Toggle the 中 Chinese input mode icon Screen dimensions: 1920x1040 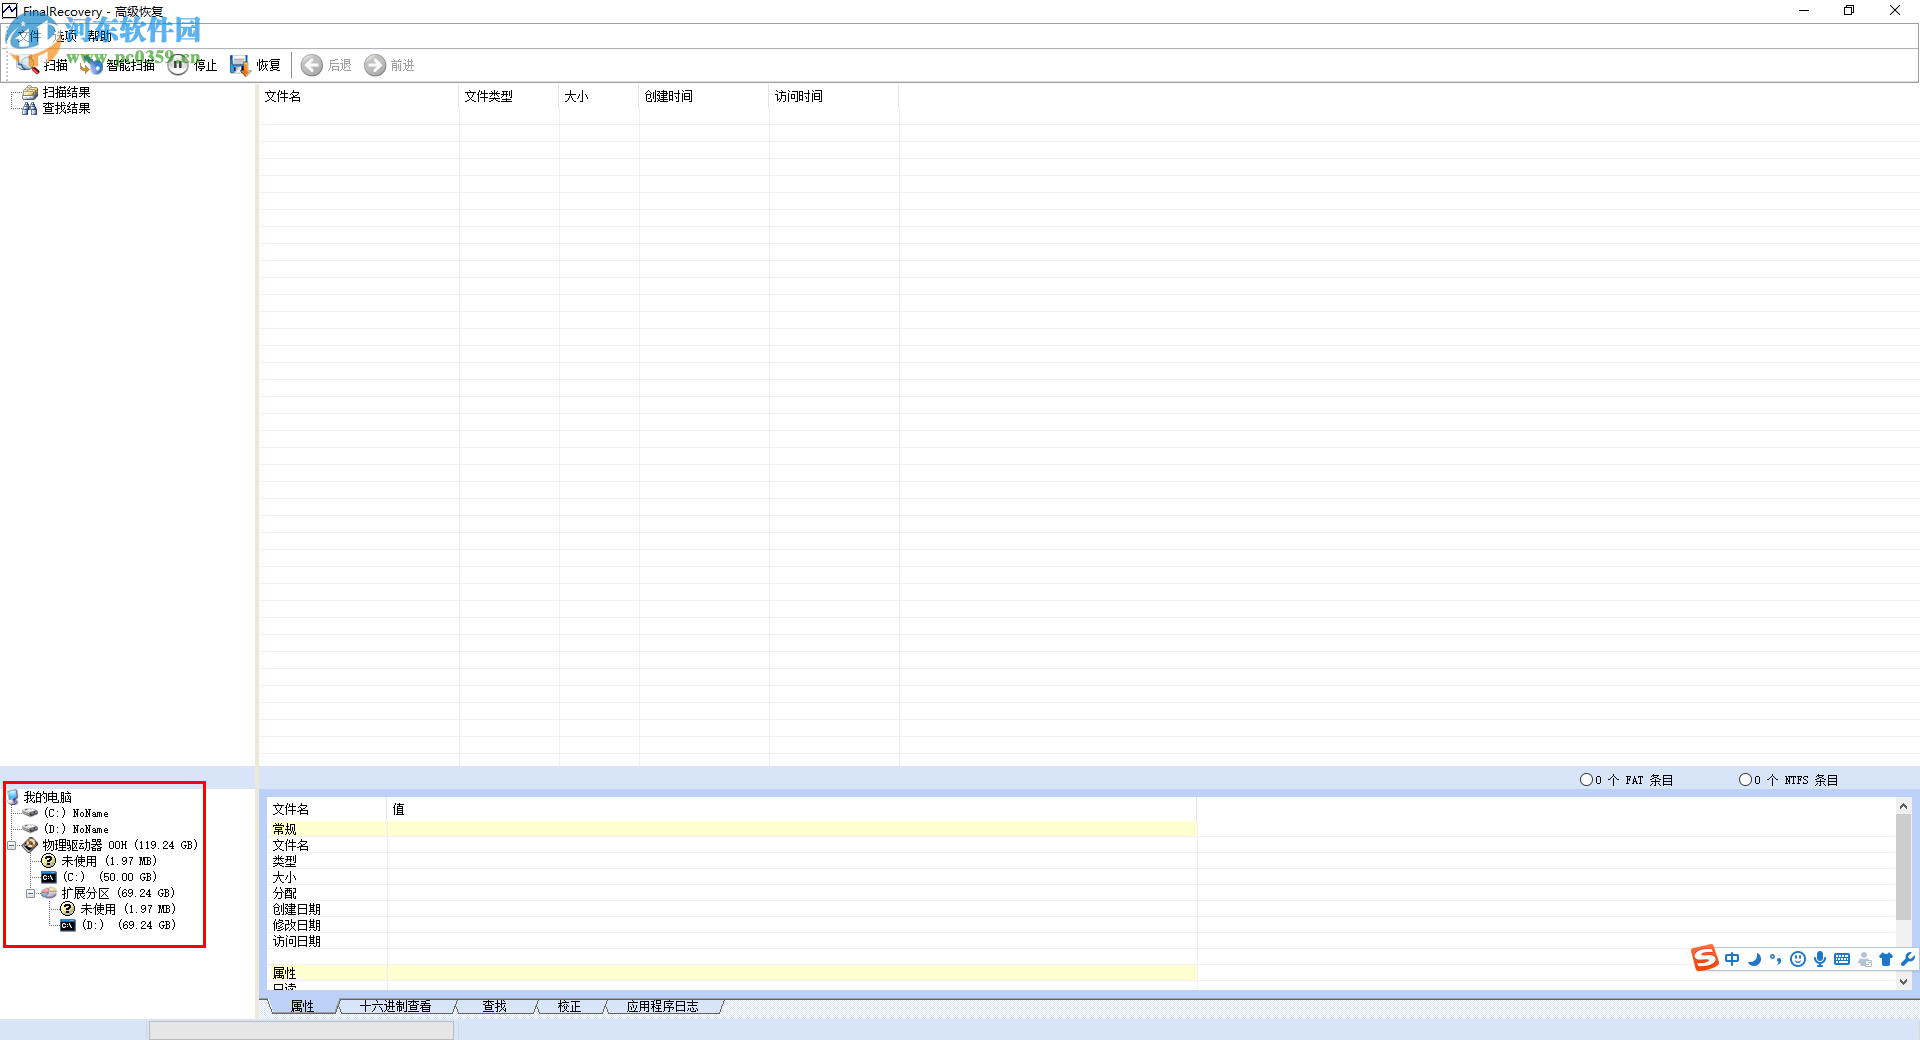coord(1732,959)
